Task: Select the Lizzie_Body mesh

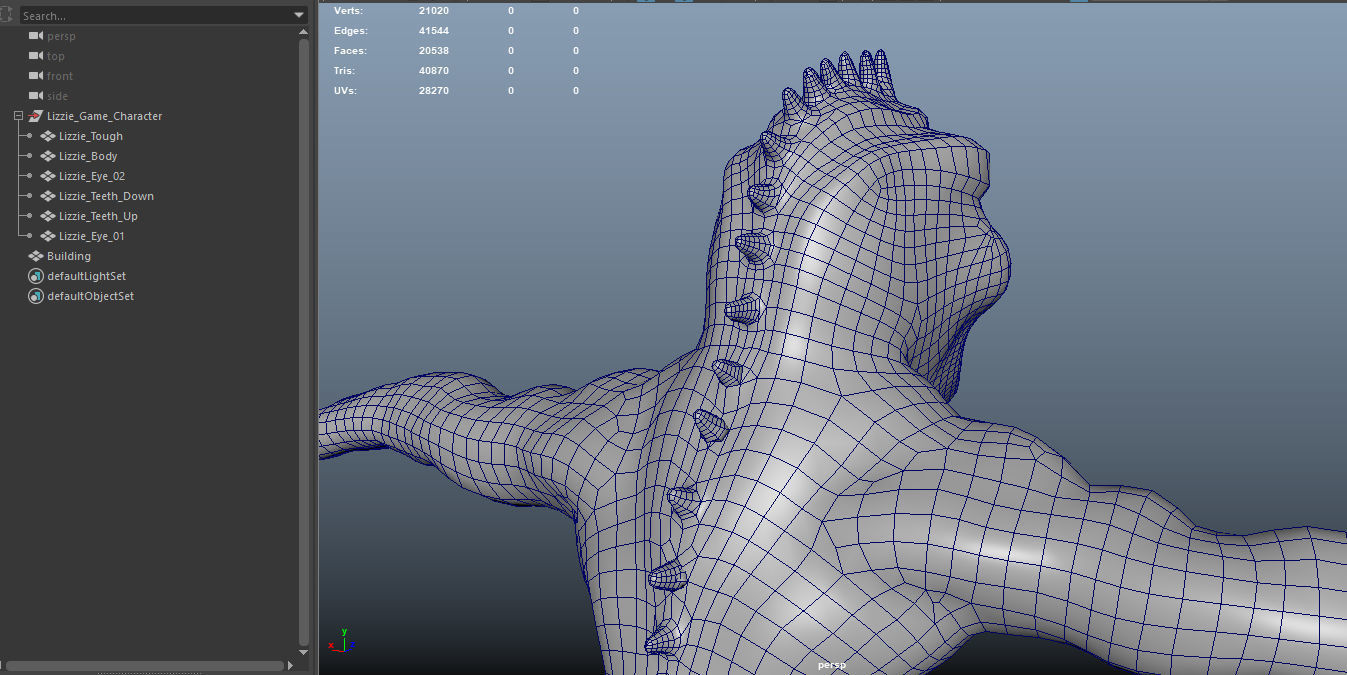Action: pyautogui.click(x=88, y=156)
